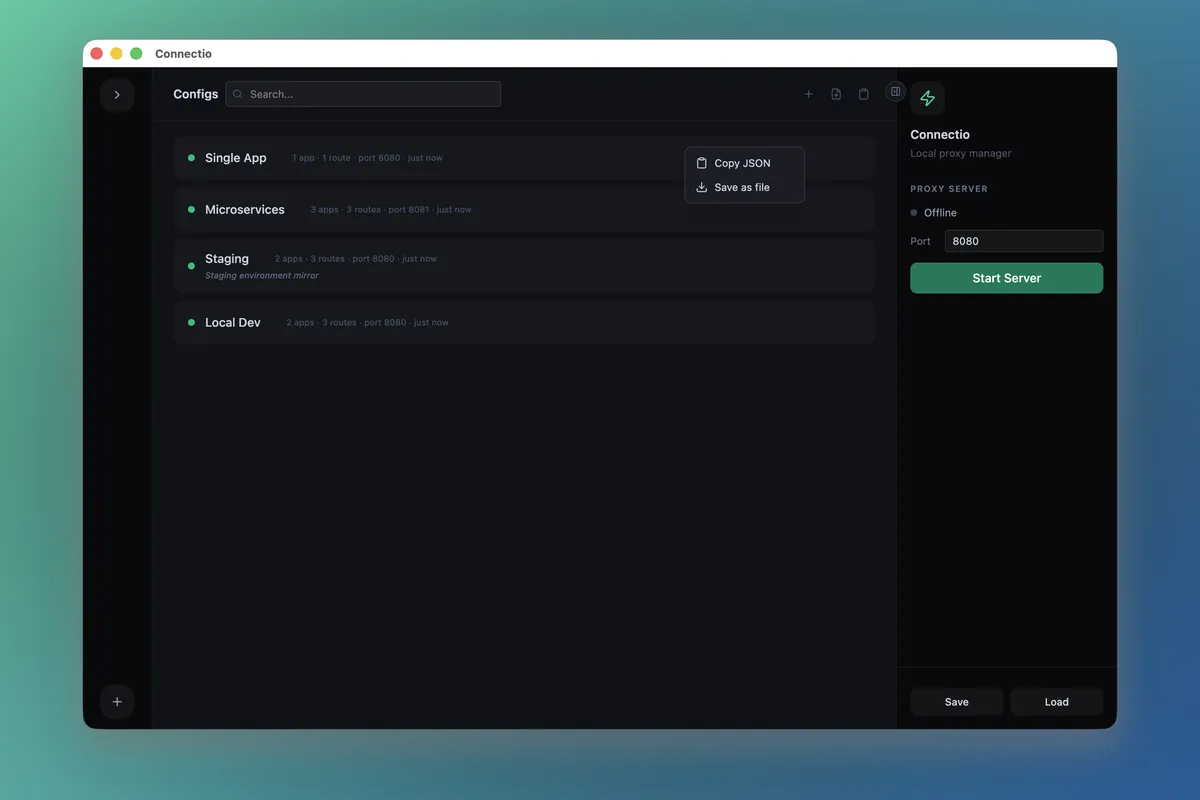Focus the Search configs field
The width and height of the screenshot is (1200, 800).
click(x=363, y=94)
